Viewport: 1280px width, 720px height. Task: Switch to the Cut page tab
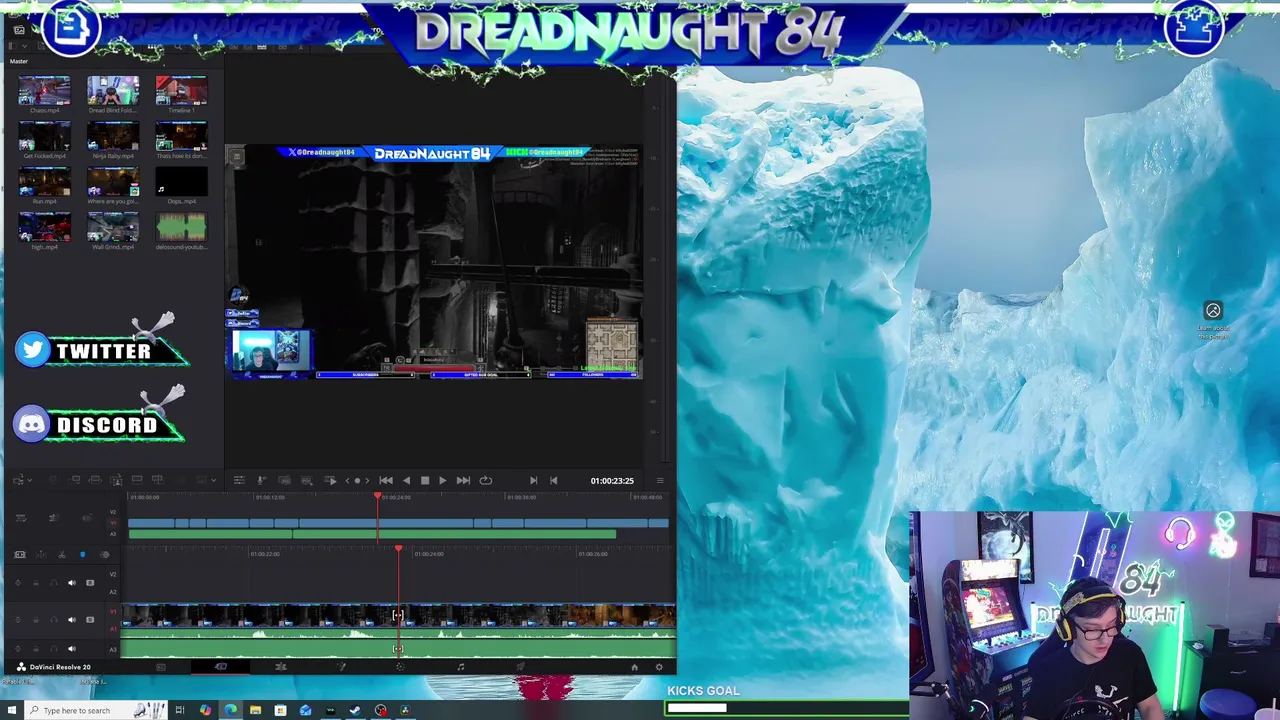point(221,667)
